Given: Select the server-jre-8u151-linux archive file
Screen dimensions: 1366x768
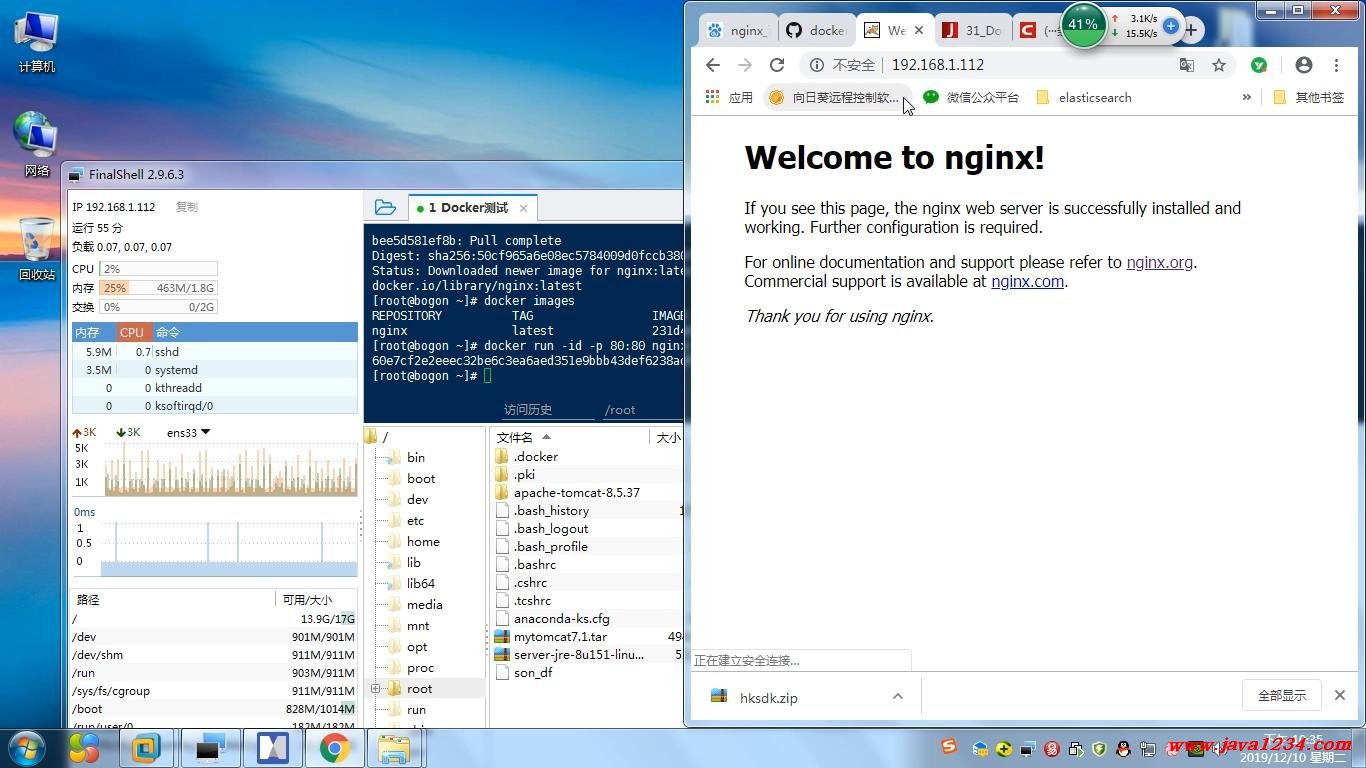Looking at the screenshot, I should [x=579, y=654].
